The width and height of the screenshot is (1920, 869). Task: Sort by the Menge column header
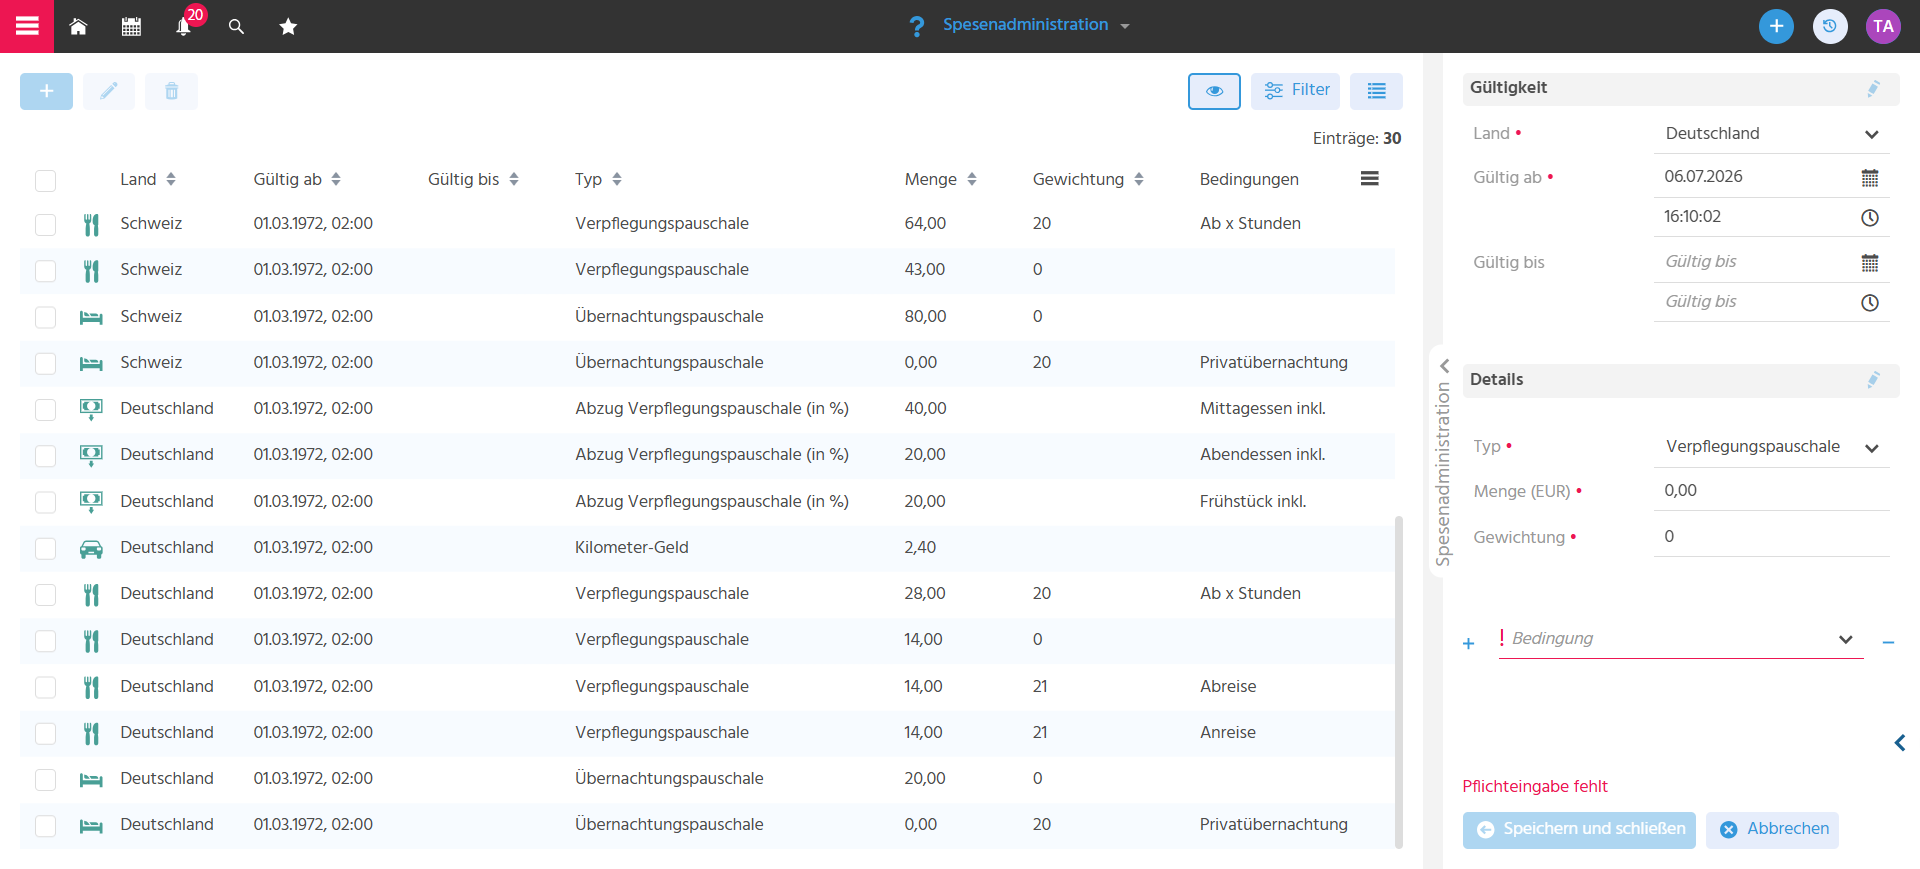(x=940, y=179)
